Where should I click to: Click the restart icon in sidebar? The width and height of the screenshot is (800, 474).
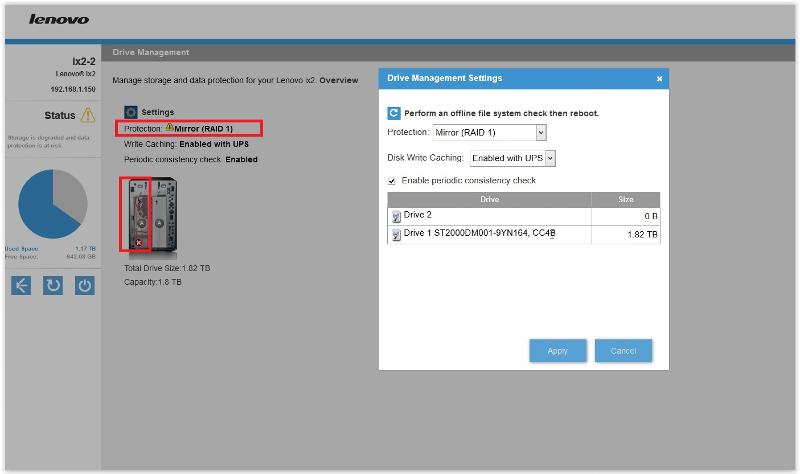point(53,285)
